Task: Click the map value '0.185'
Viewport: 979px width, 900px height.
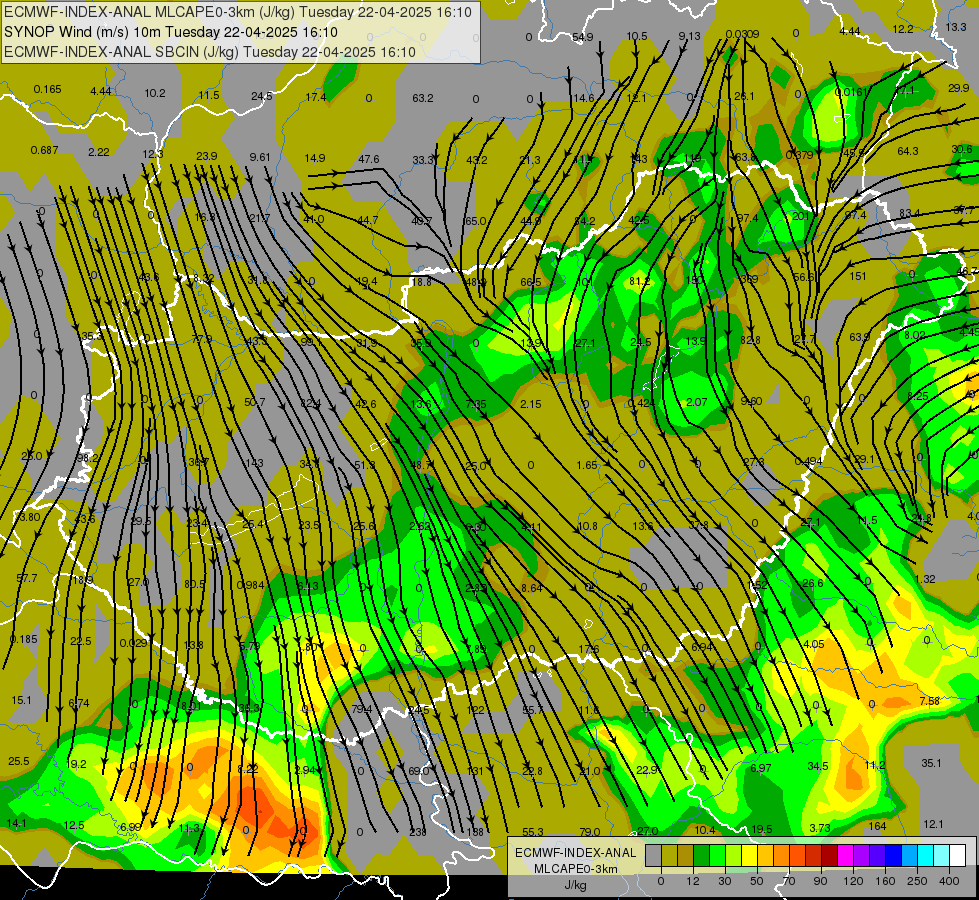Action: tap(24, 640)
